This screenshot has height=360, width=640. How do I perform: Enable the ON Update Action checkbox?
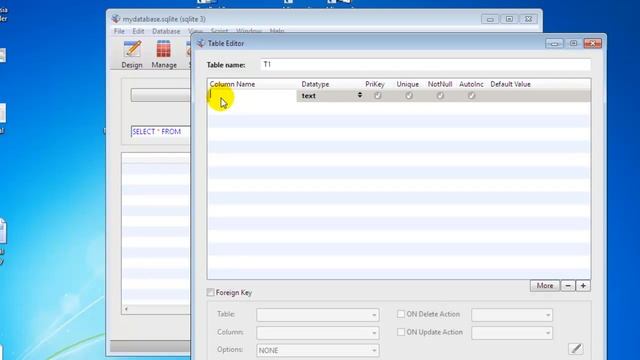(x=401, y=332)
